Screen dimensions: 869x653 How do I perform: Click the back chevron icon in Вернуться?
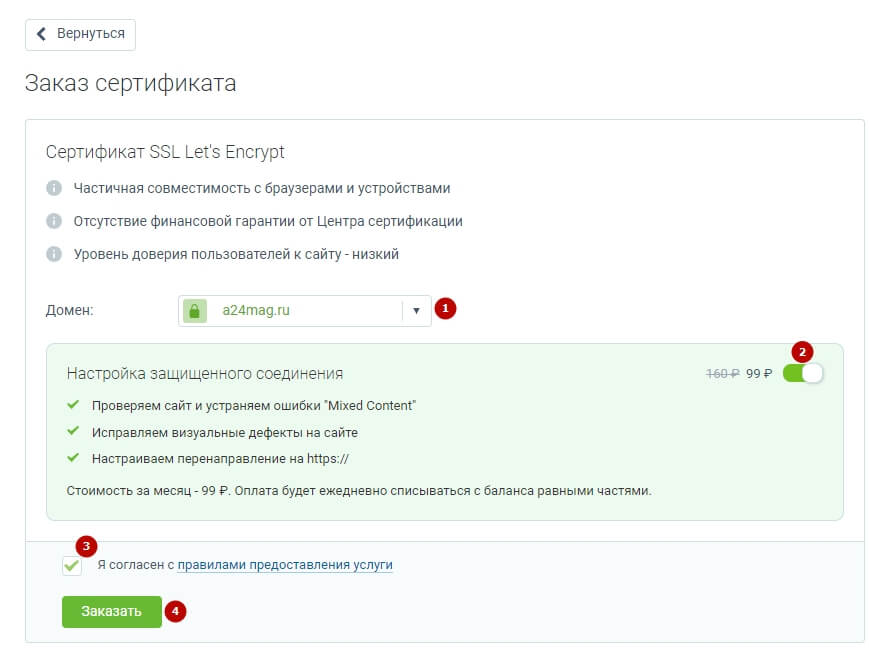(x=41, y=34)
